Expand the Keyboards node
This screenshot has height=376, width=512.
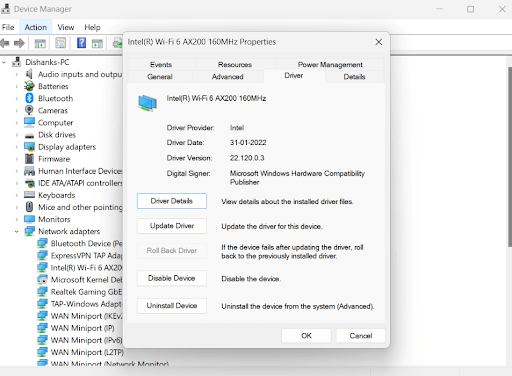pos(16,195)
